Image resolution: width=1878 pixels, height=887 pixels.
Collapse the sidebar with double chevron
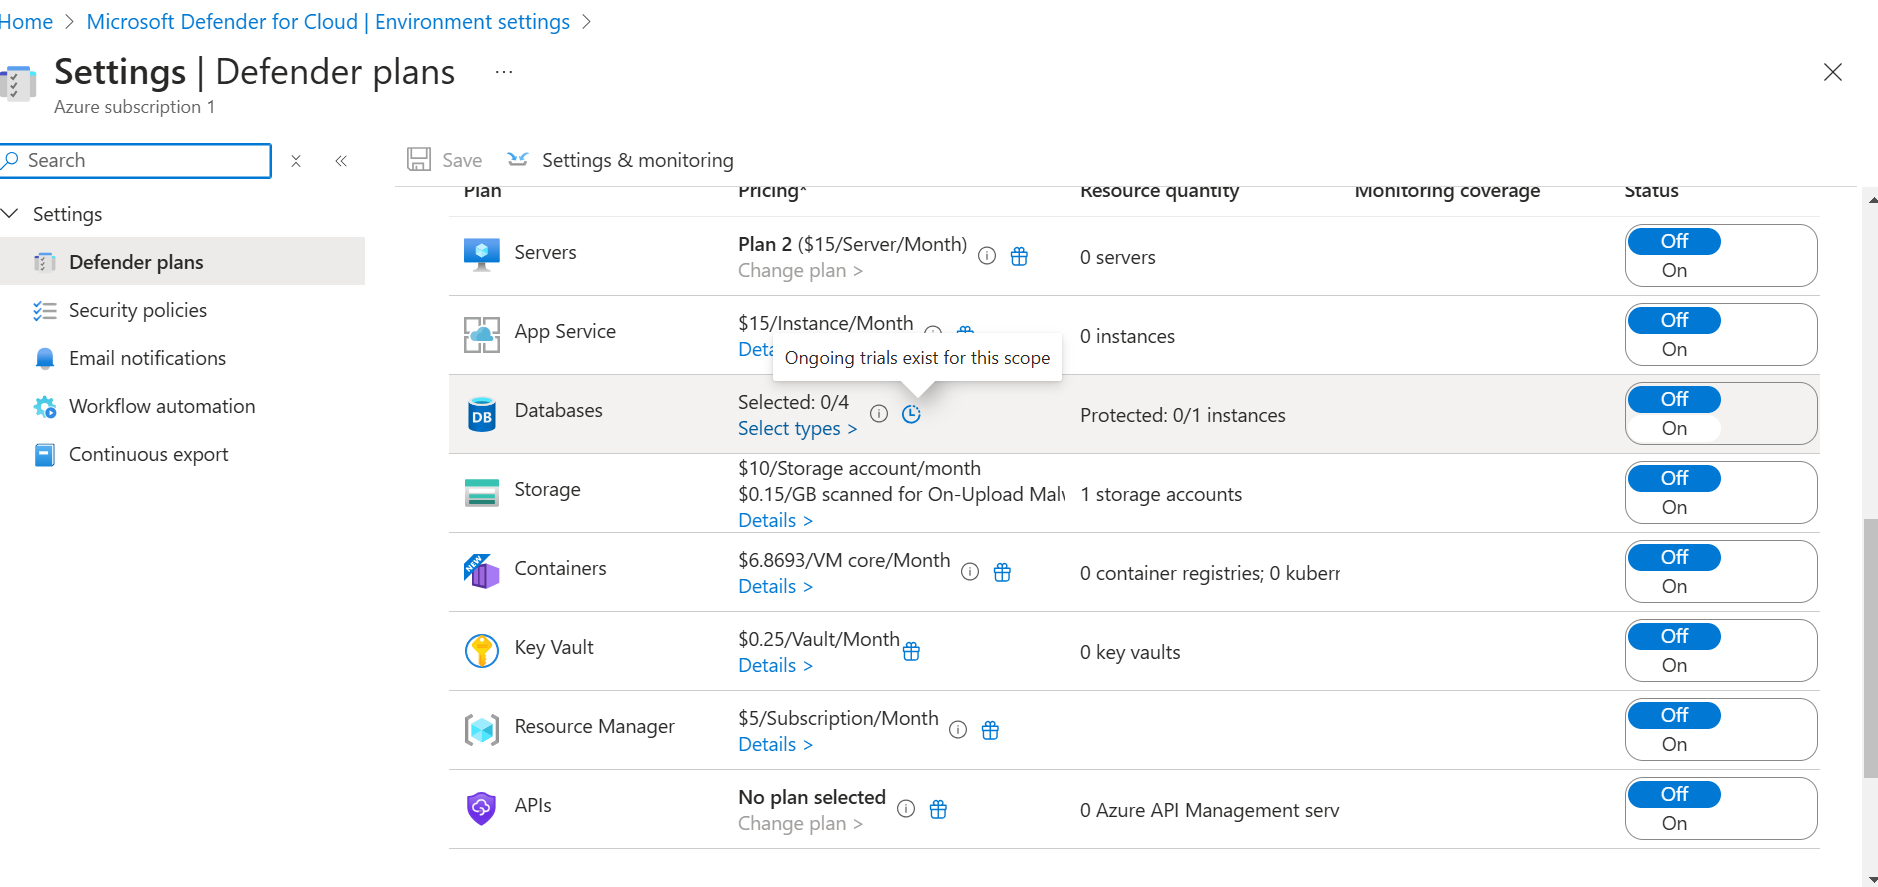point(341,161)
